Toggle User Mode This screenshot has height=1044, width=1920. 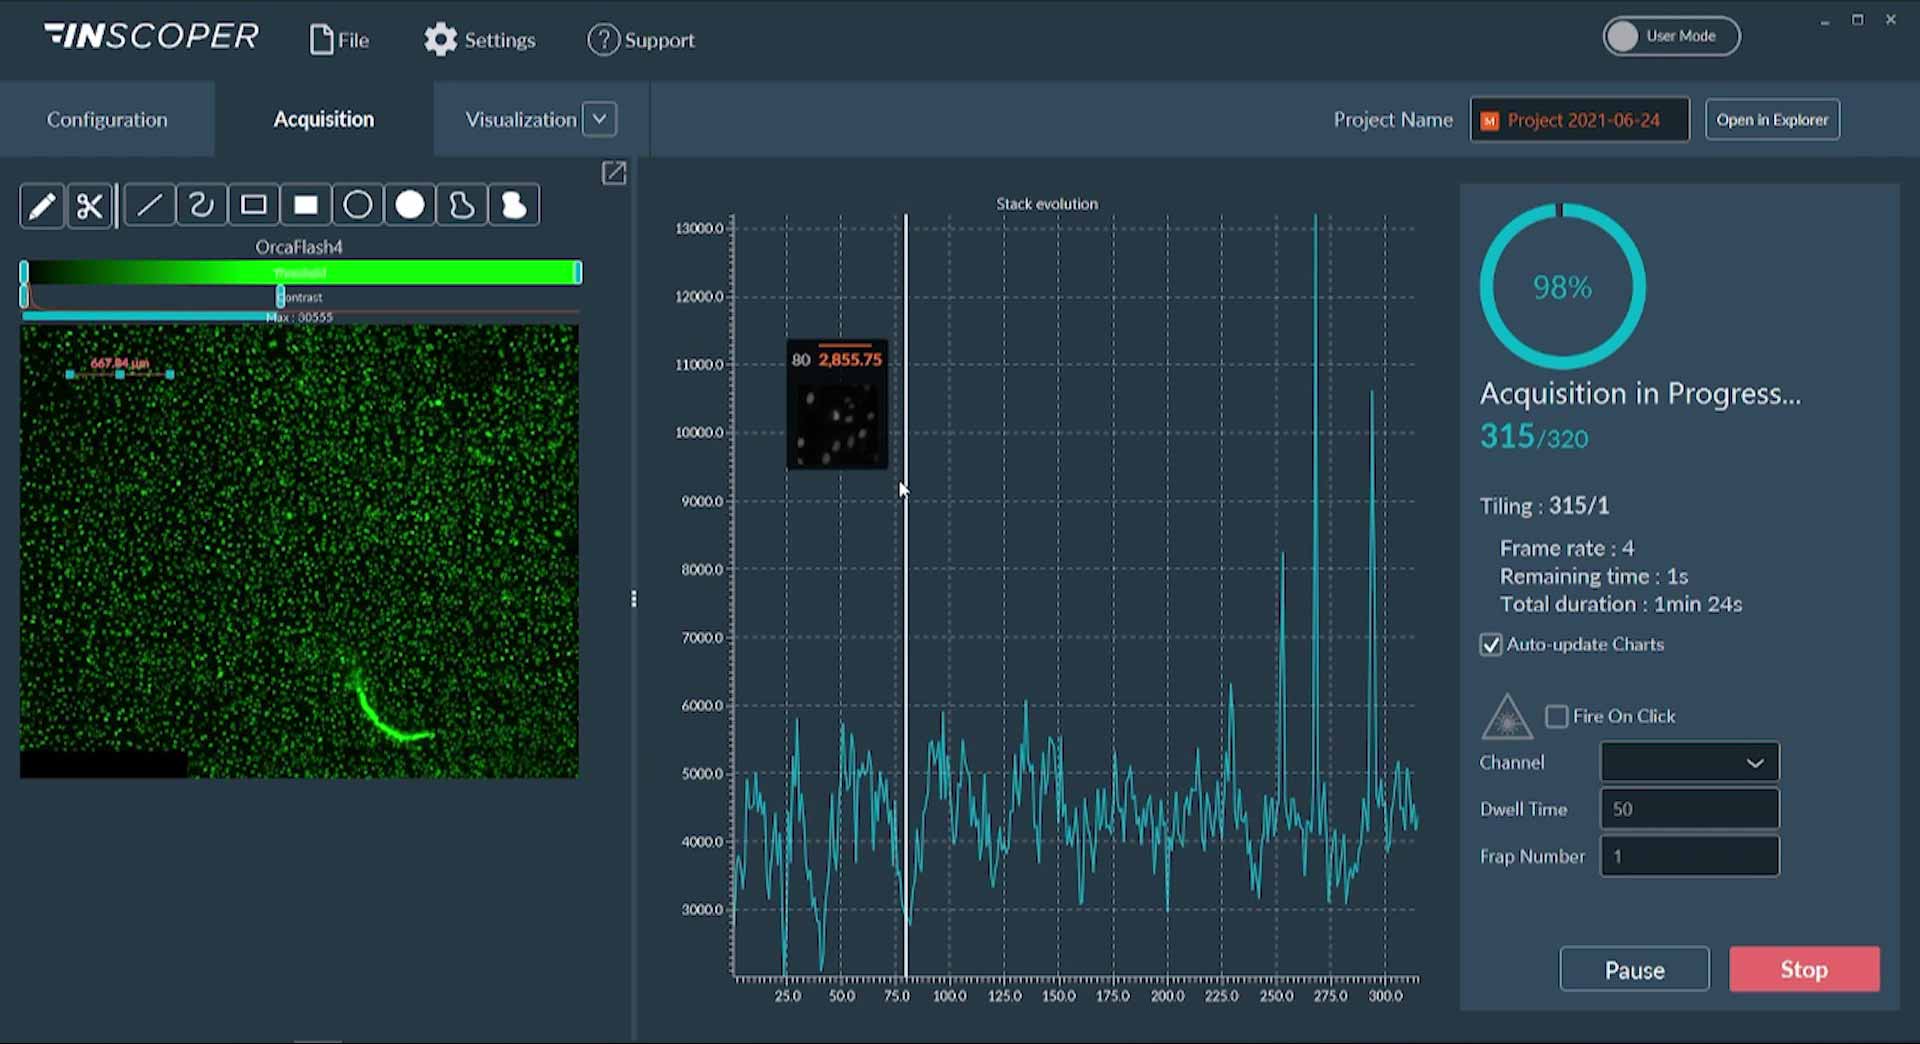pos(1670,35)
